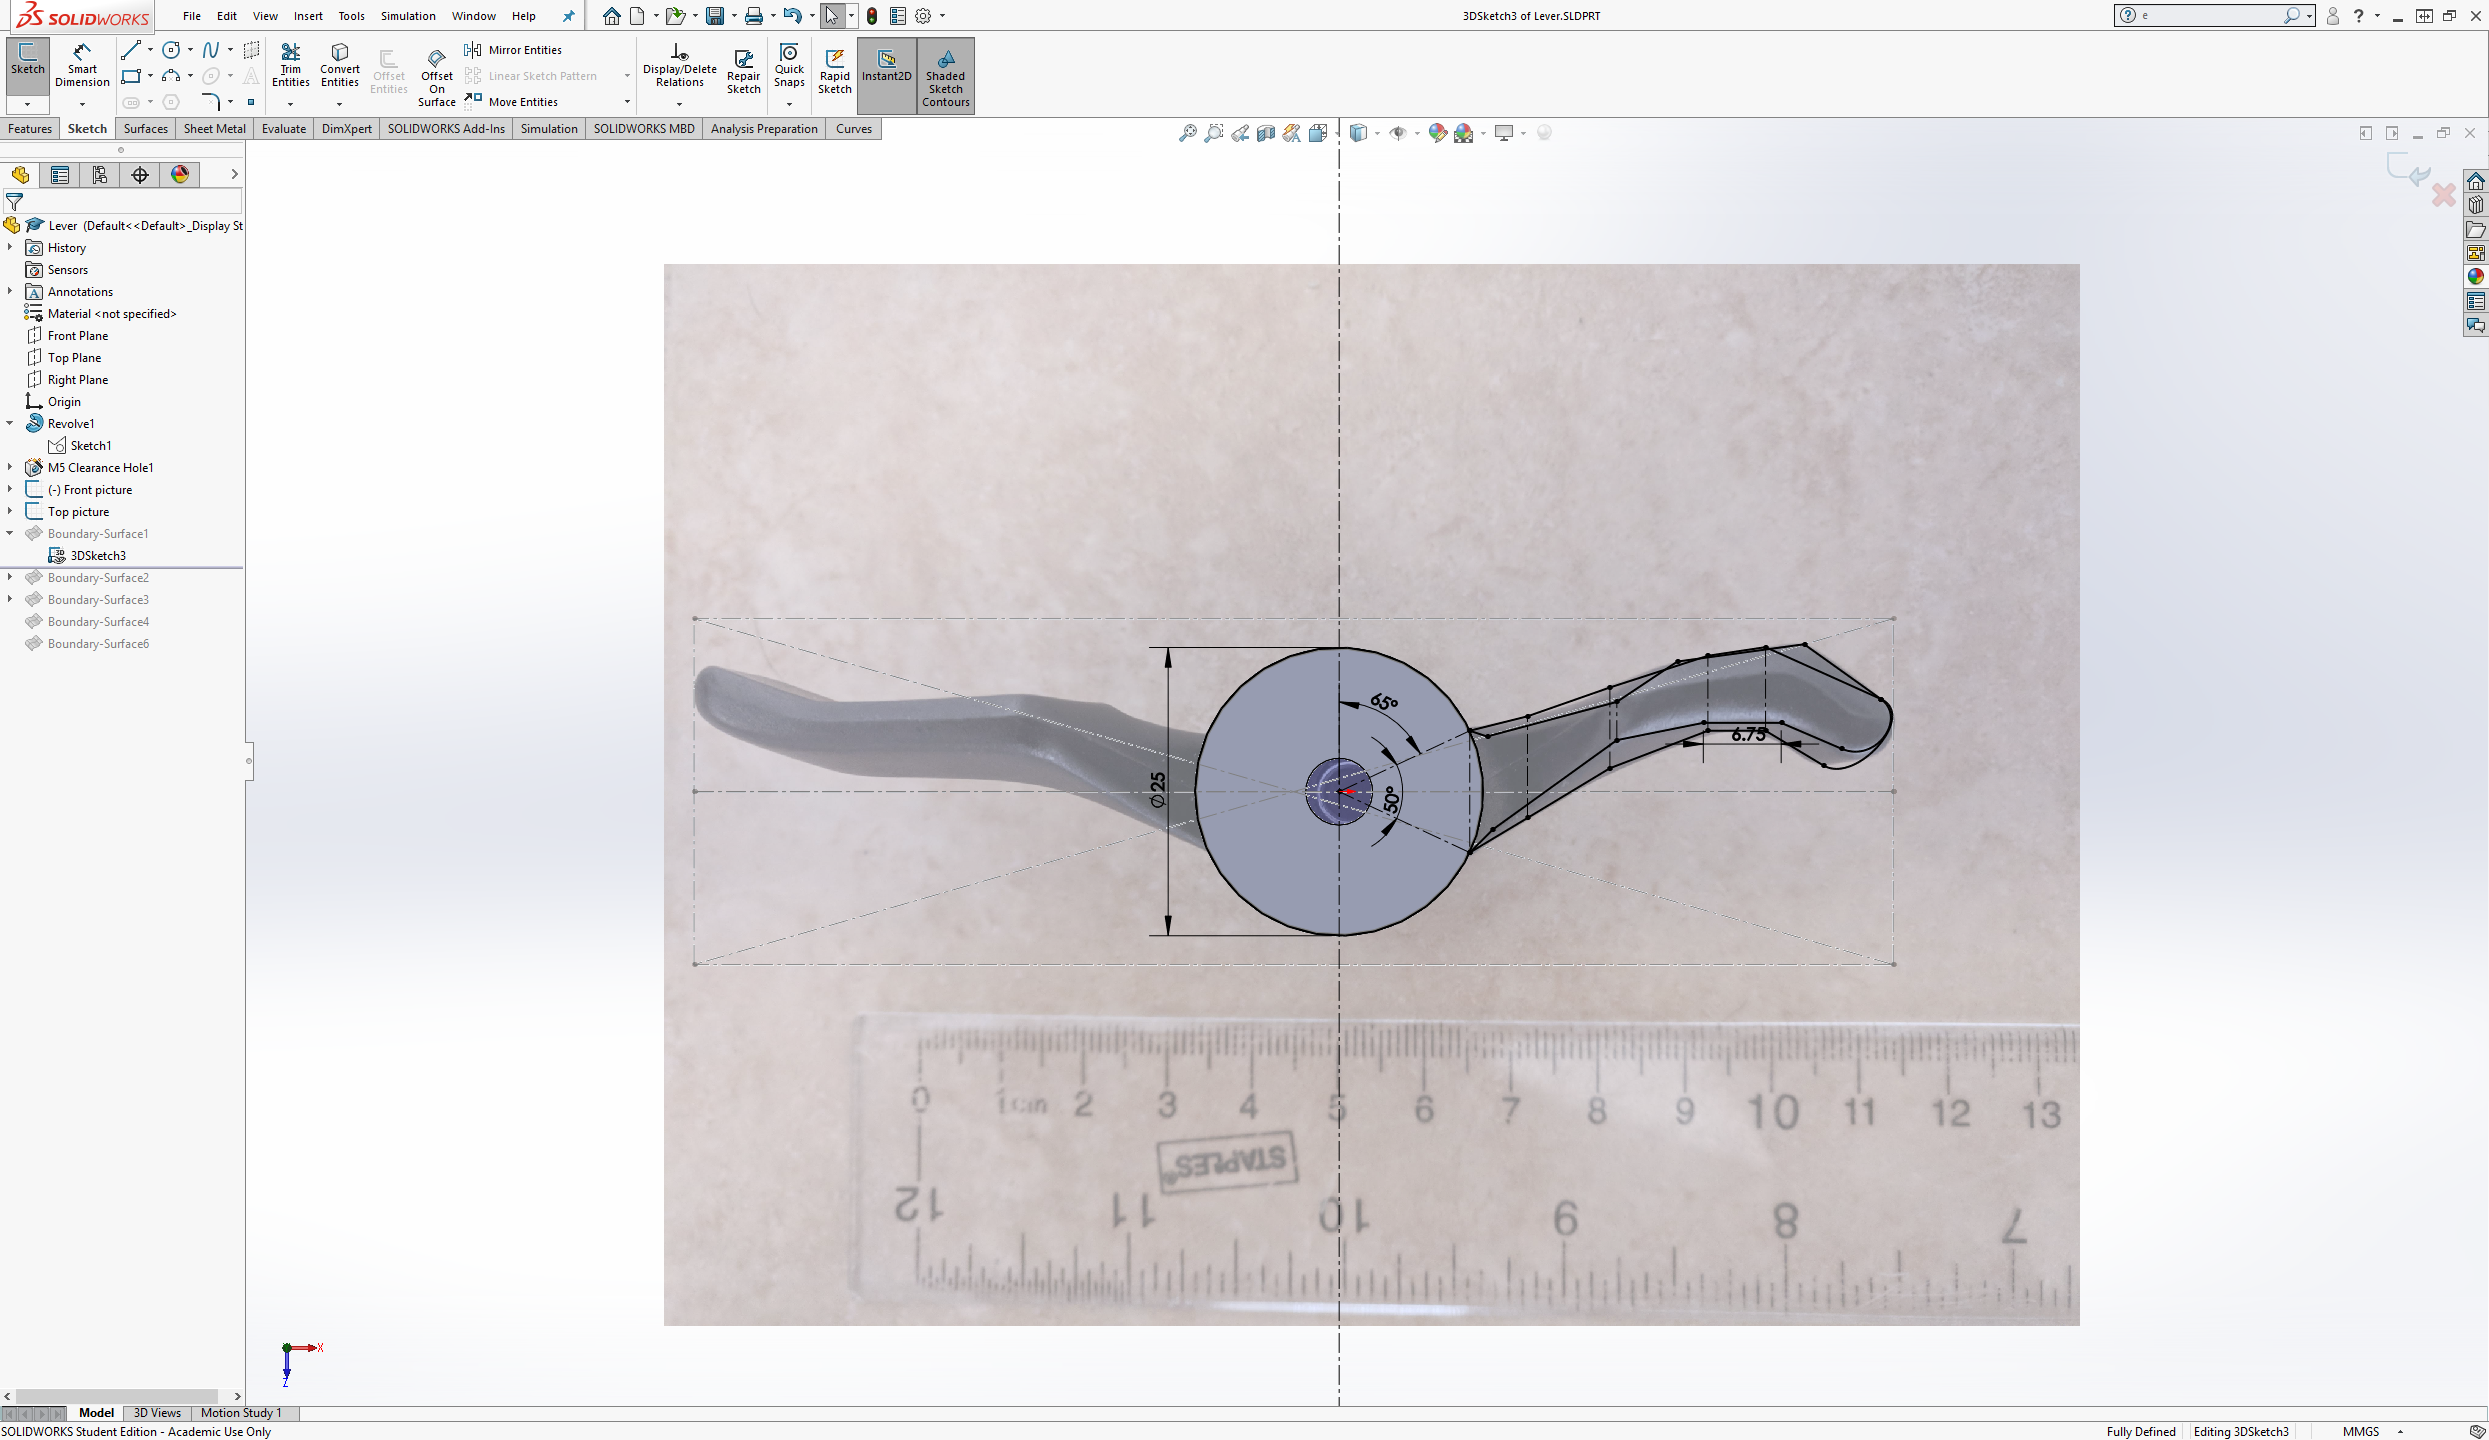Launch the Repair Sketch tool

coord(743,70)
